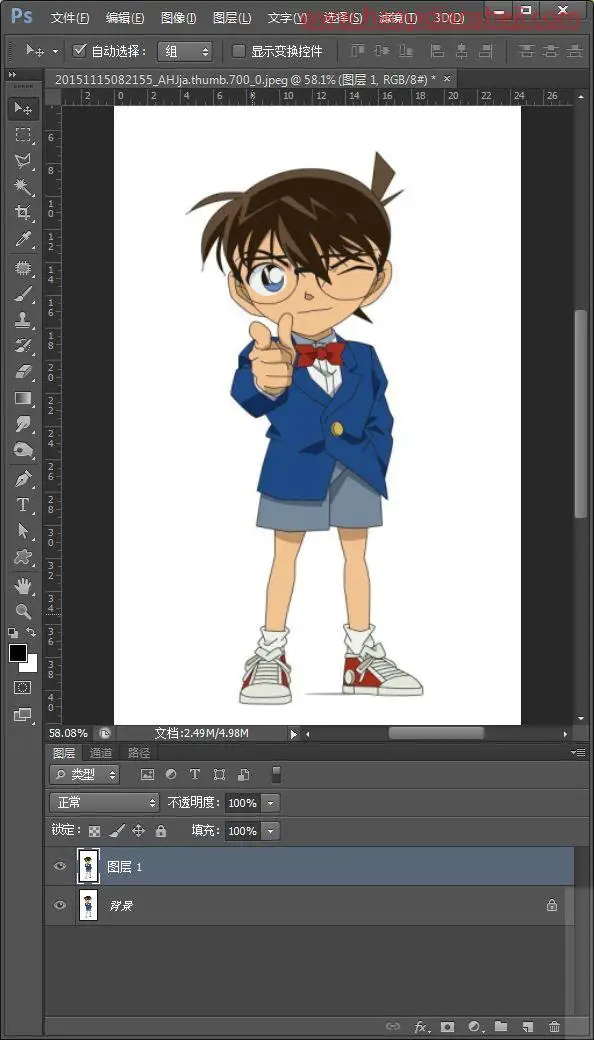The height and width of the screenshot is (1040, 594).
Task: Uncheck the 自动选择 checkbox
Action: pyautogui.click(x=80, y=50)
